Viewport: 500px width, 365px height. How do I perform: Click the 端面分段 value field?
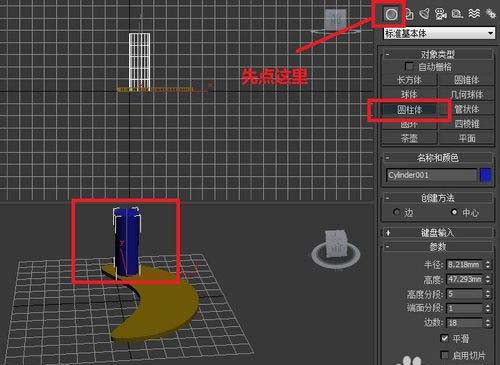(x=464, y=308)
